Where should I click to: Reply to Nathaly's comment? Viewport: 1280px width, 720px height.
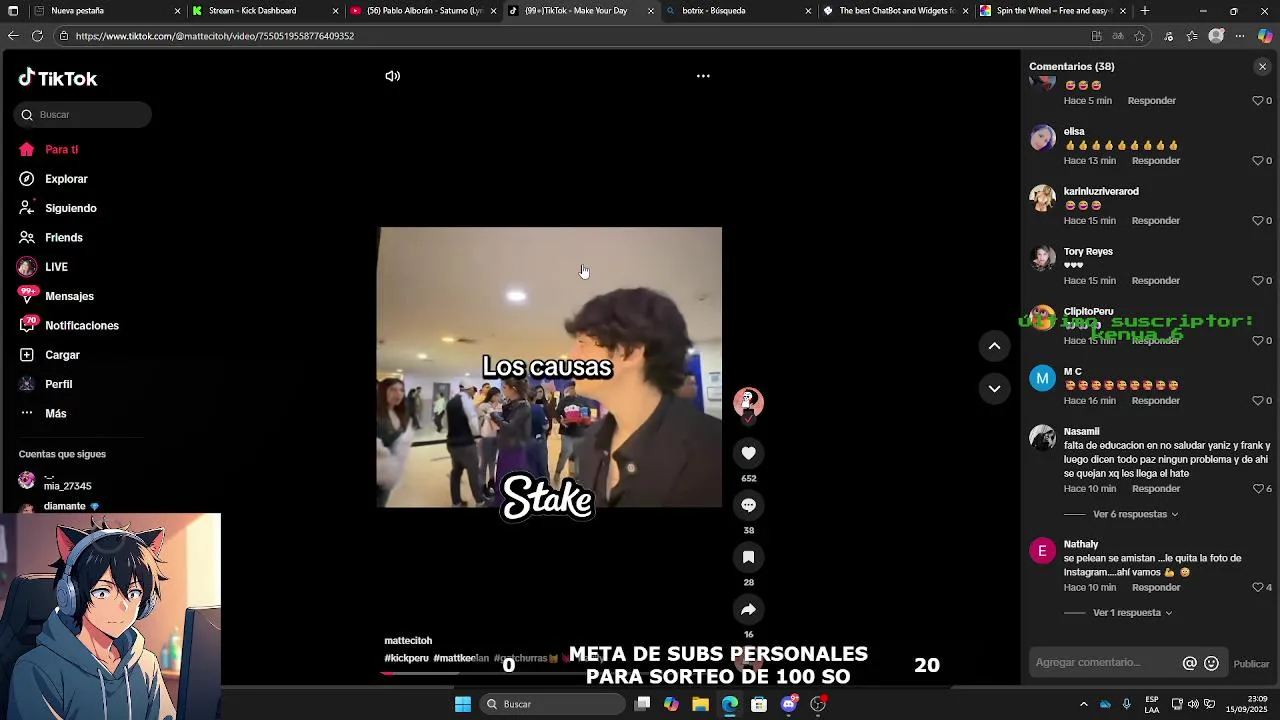pos(1156,587)
